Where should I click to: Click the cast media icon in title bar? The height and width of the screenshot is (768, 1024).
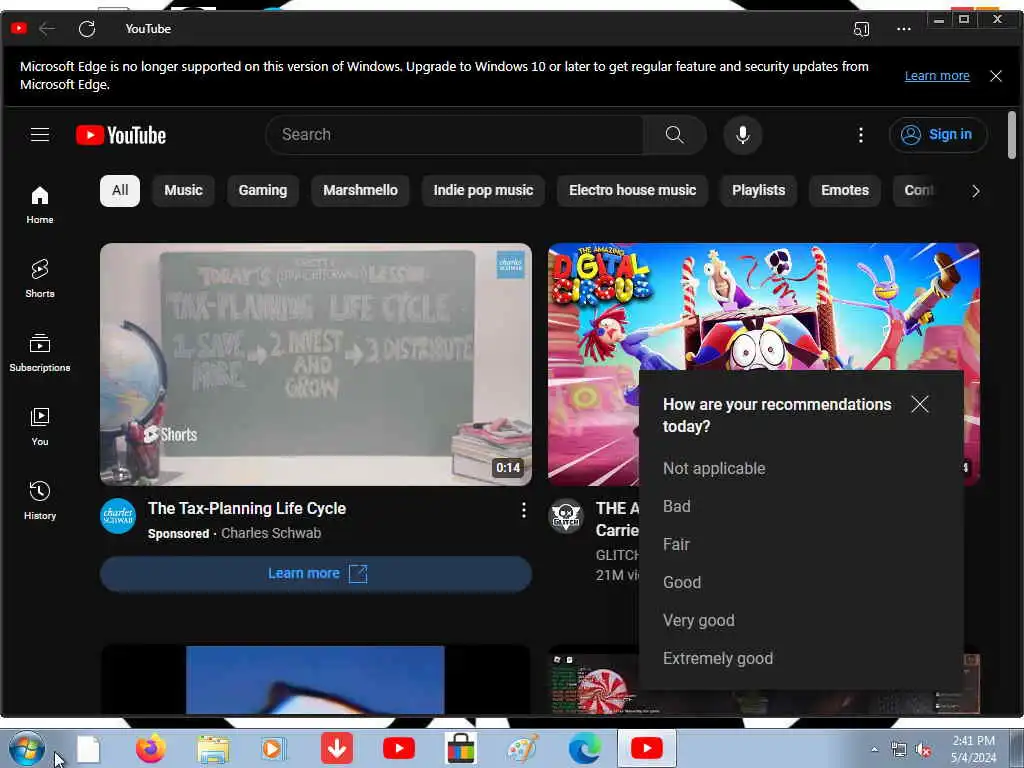(x=861, y=29)
